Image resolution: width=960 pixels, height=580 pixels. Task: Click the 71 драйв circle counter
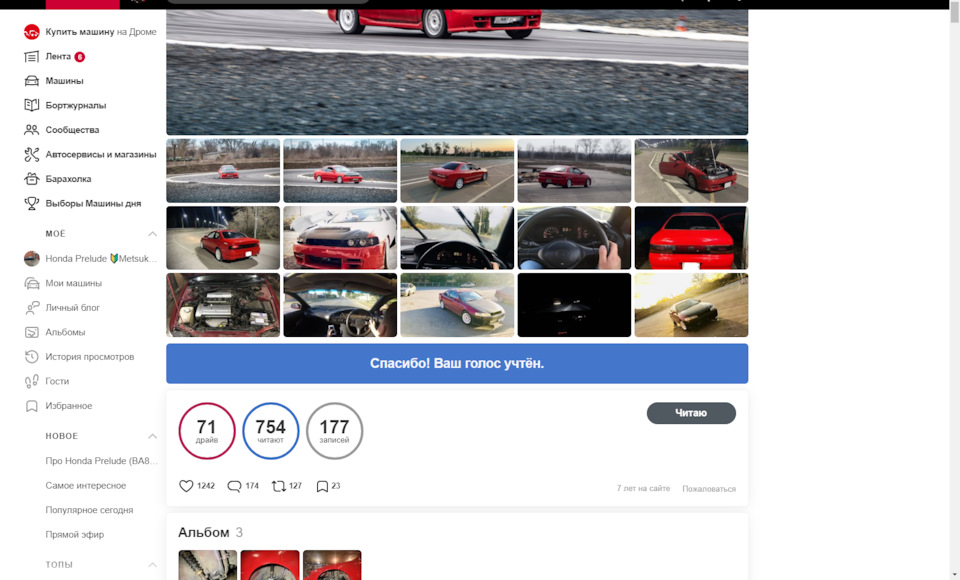(207, 431)
